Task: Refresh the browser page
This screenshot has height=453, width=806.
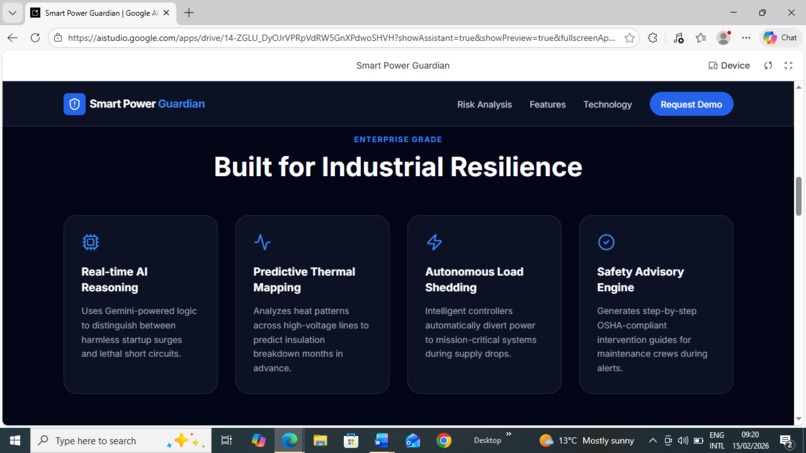Action: [x=35, y=38]
